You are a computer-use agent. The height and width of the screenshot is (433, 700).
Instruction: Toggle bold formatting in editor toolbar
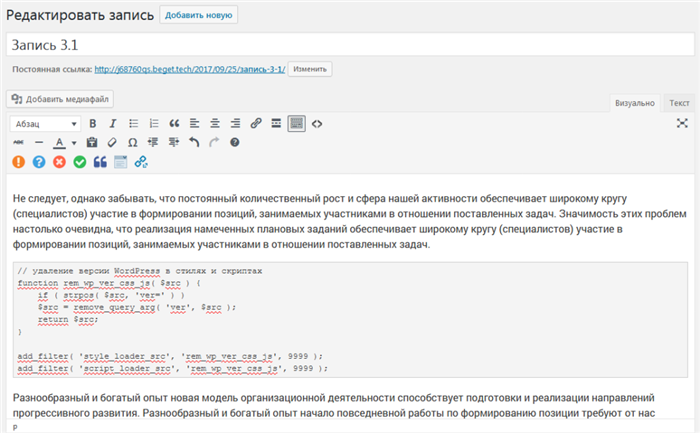click(x=92, y=124)
